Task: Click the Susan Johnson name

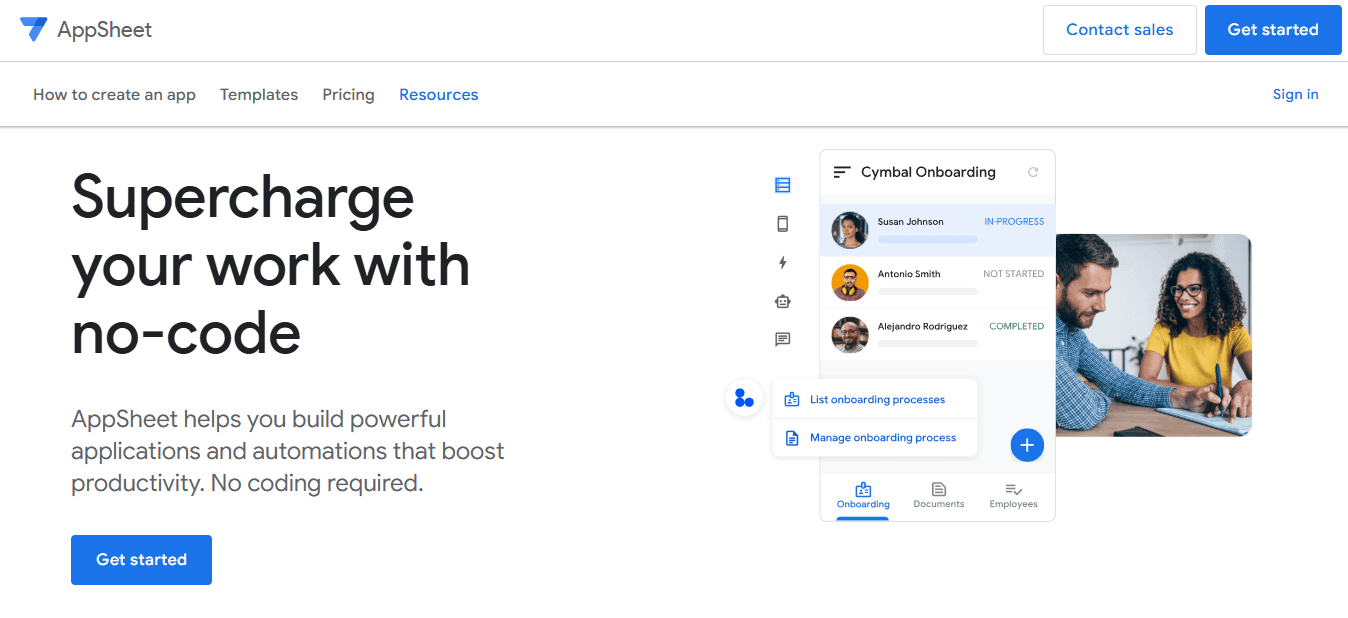Action: 910,222
